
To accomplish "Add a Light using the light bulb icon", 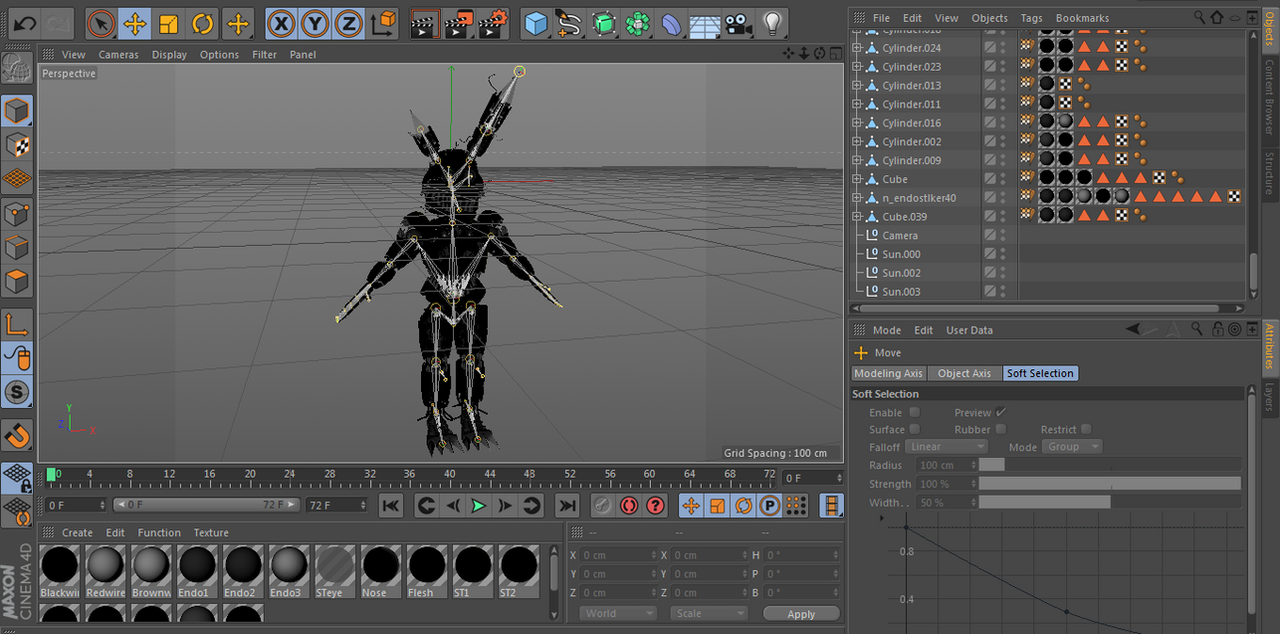I will point(772,23).
